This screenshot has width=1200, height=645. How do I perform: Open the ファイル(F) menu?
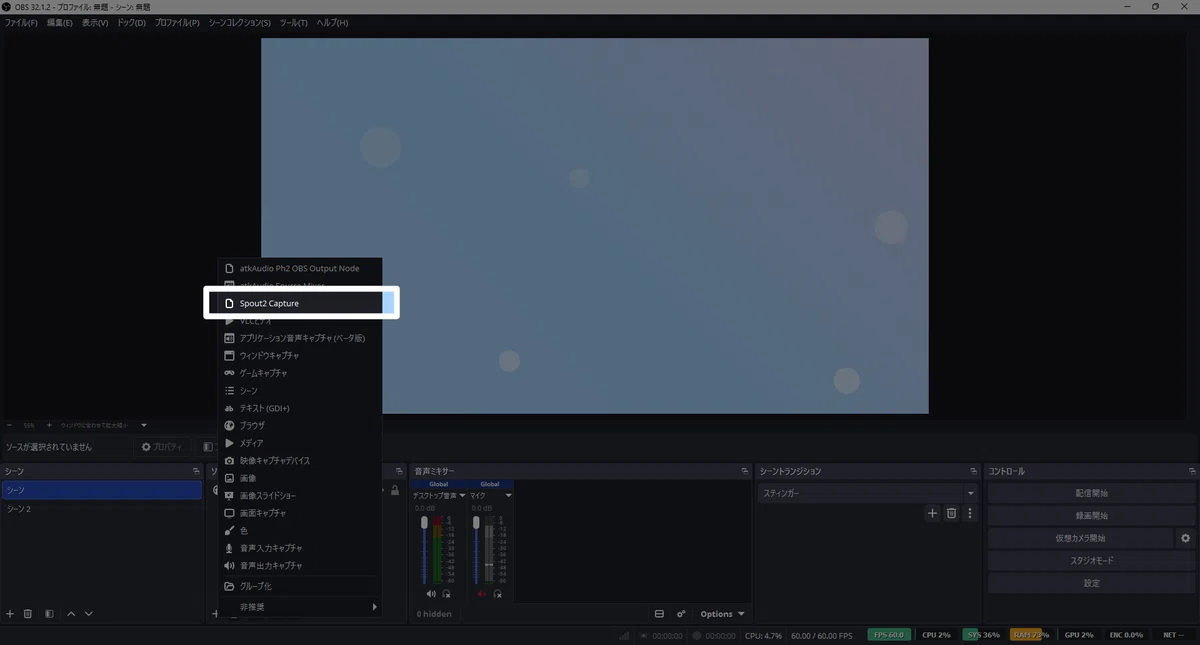coord(21,22)
